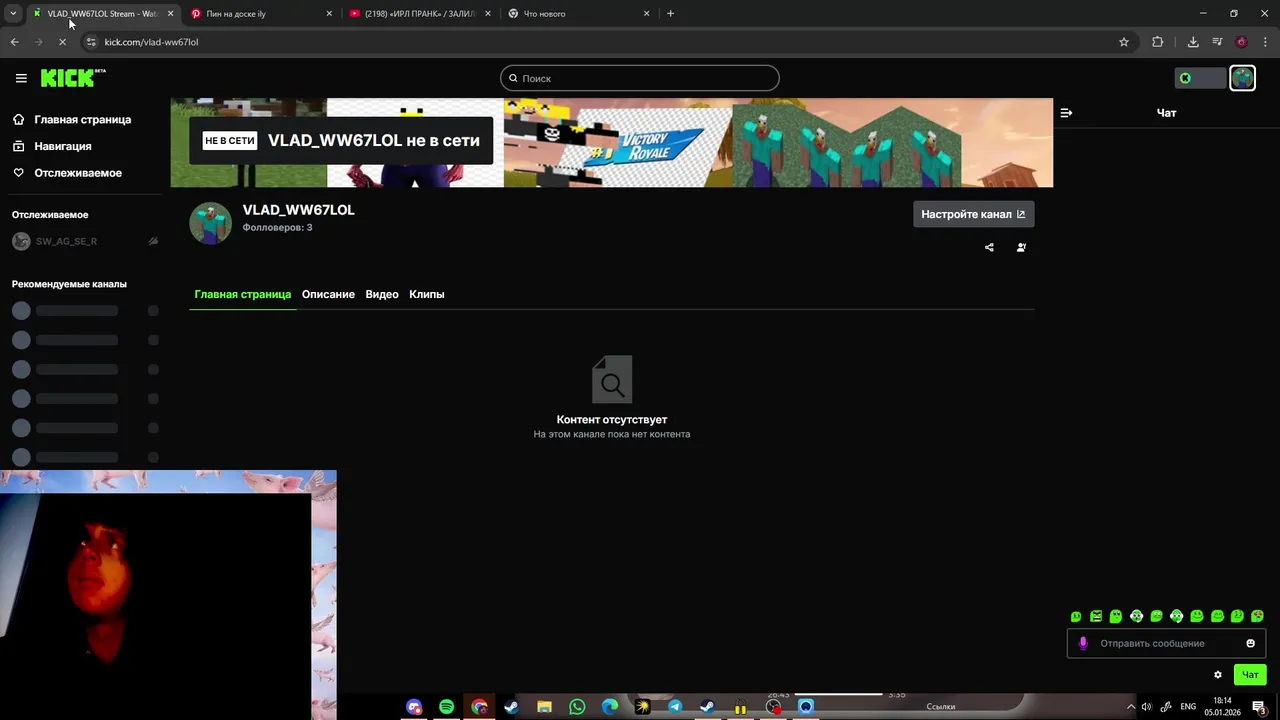1280x720 pixels.
Task: Open browser downloads icon
Action: 1193,42
